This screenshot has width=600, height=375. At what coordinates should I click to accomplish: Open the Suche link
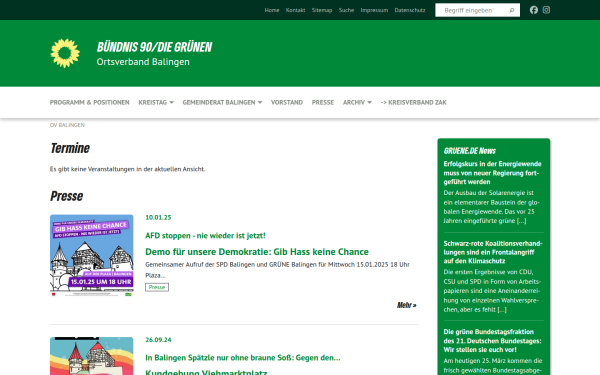click(x=346, y=10)
